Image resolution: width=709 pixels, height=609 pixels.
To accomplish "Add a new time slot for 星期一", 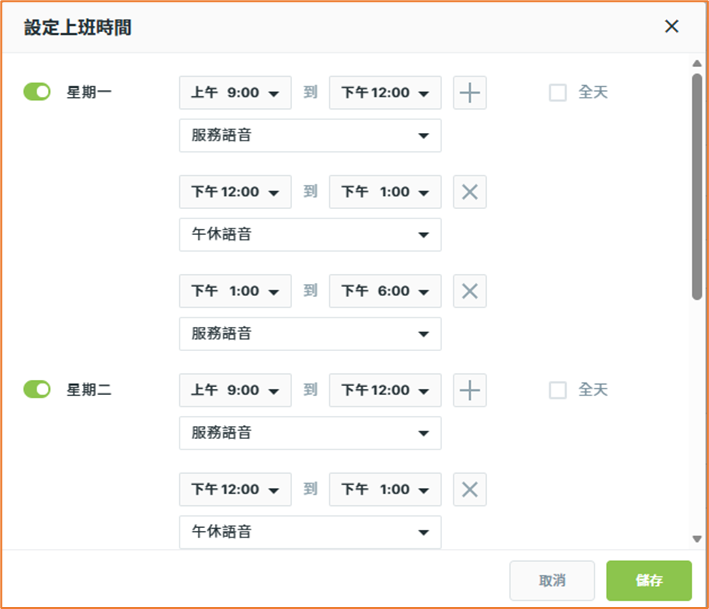I will coord(470,93).
